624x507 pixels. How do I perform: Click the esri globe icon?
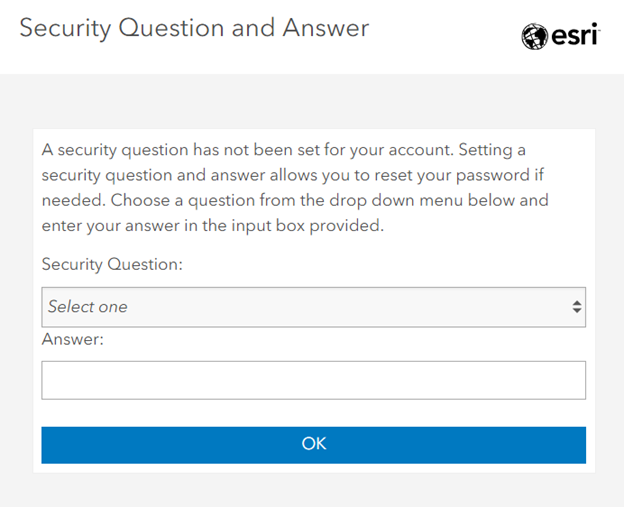pyautogui.click(x=535, y=37)
